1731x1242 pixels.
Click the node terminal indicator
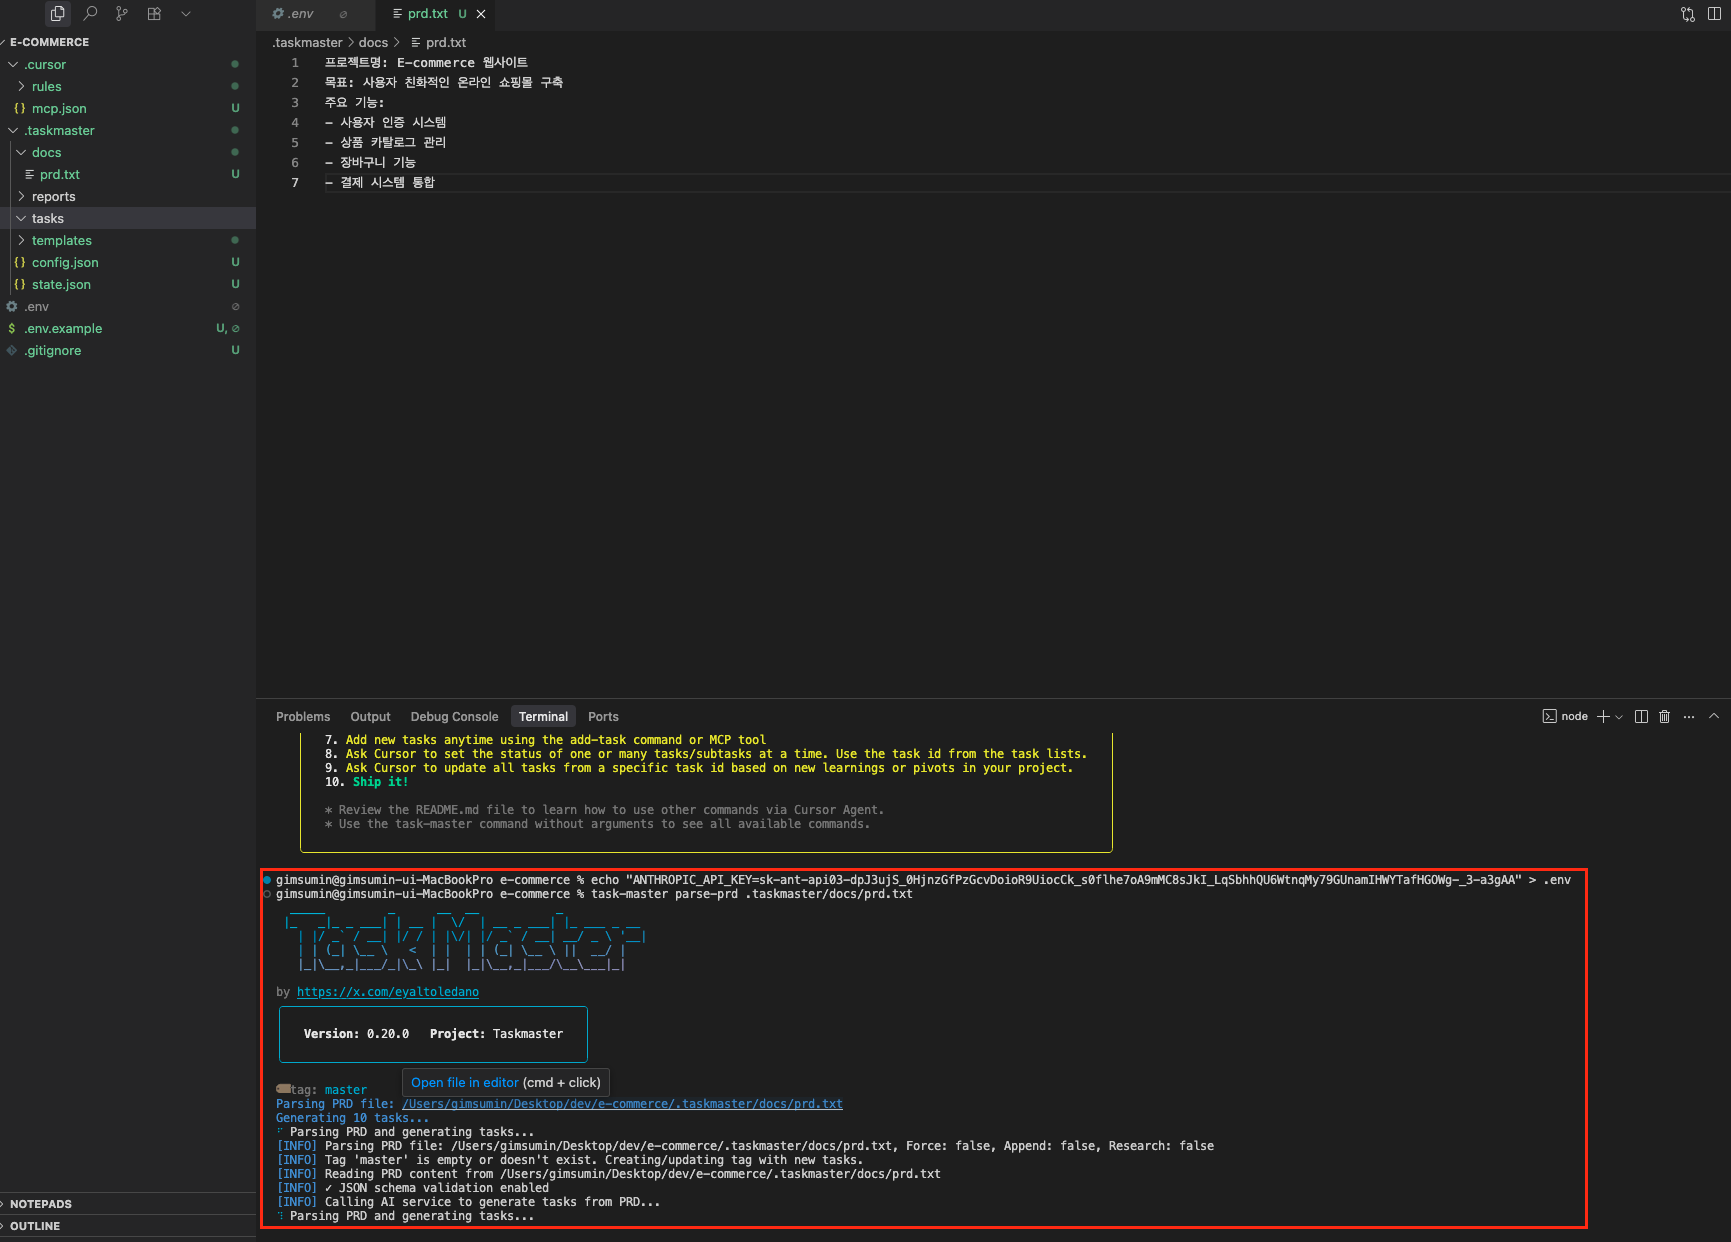click(x=1565, y=716)
